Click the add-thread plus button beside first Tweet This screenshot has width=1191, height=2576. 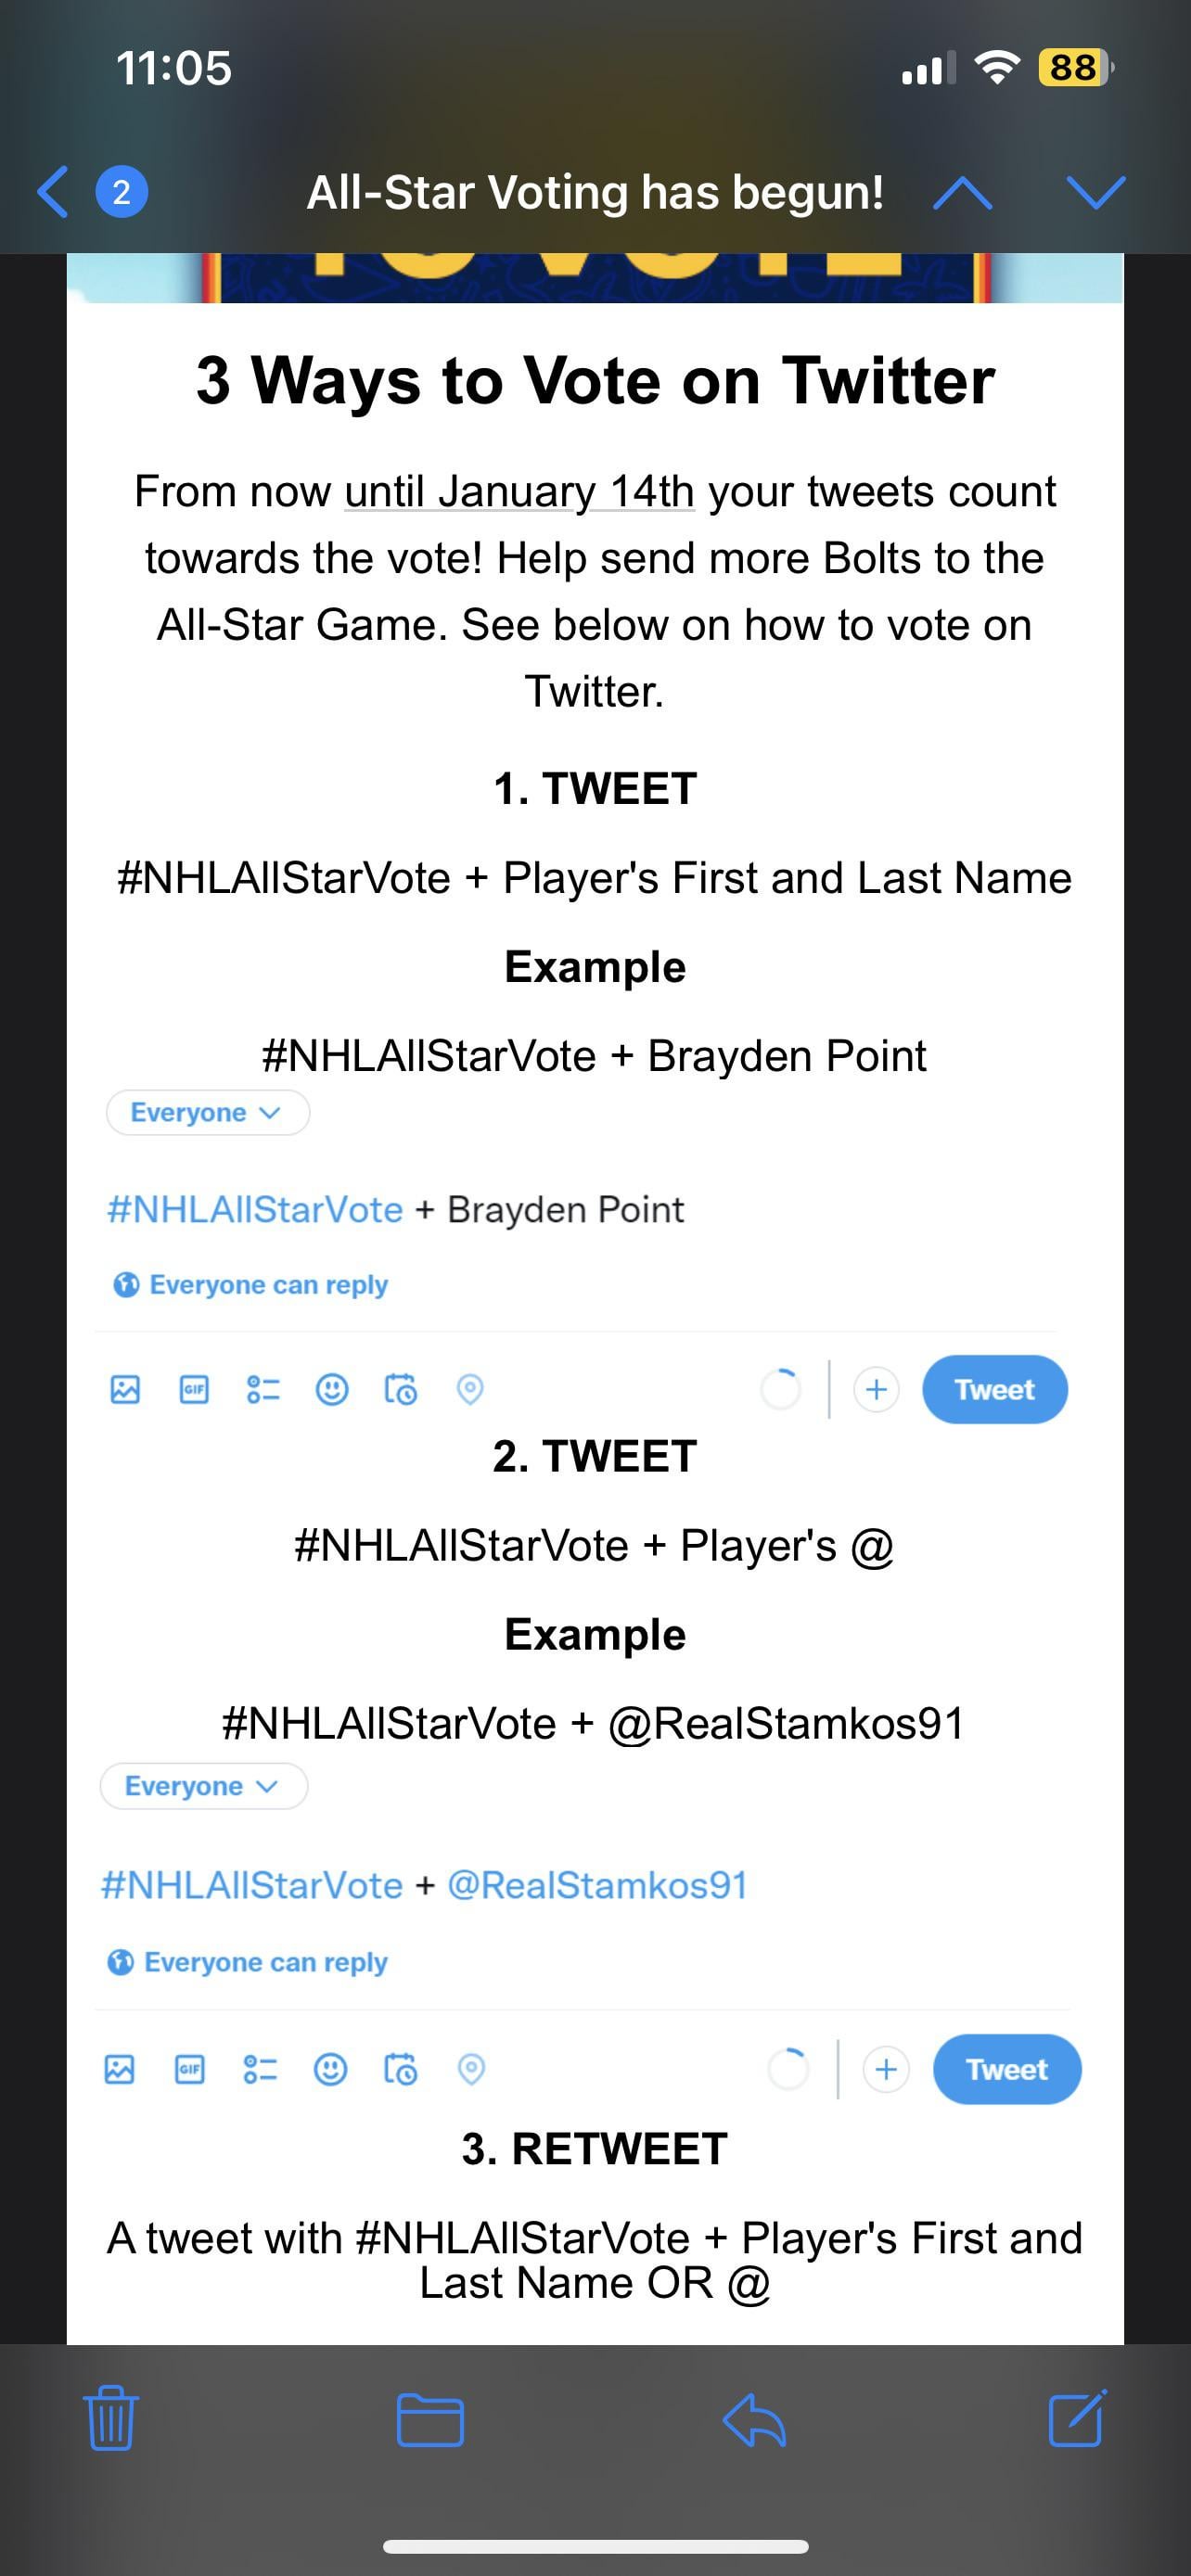[x=876, y=1389]
